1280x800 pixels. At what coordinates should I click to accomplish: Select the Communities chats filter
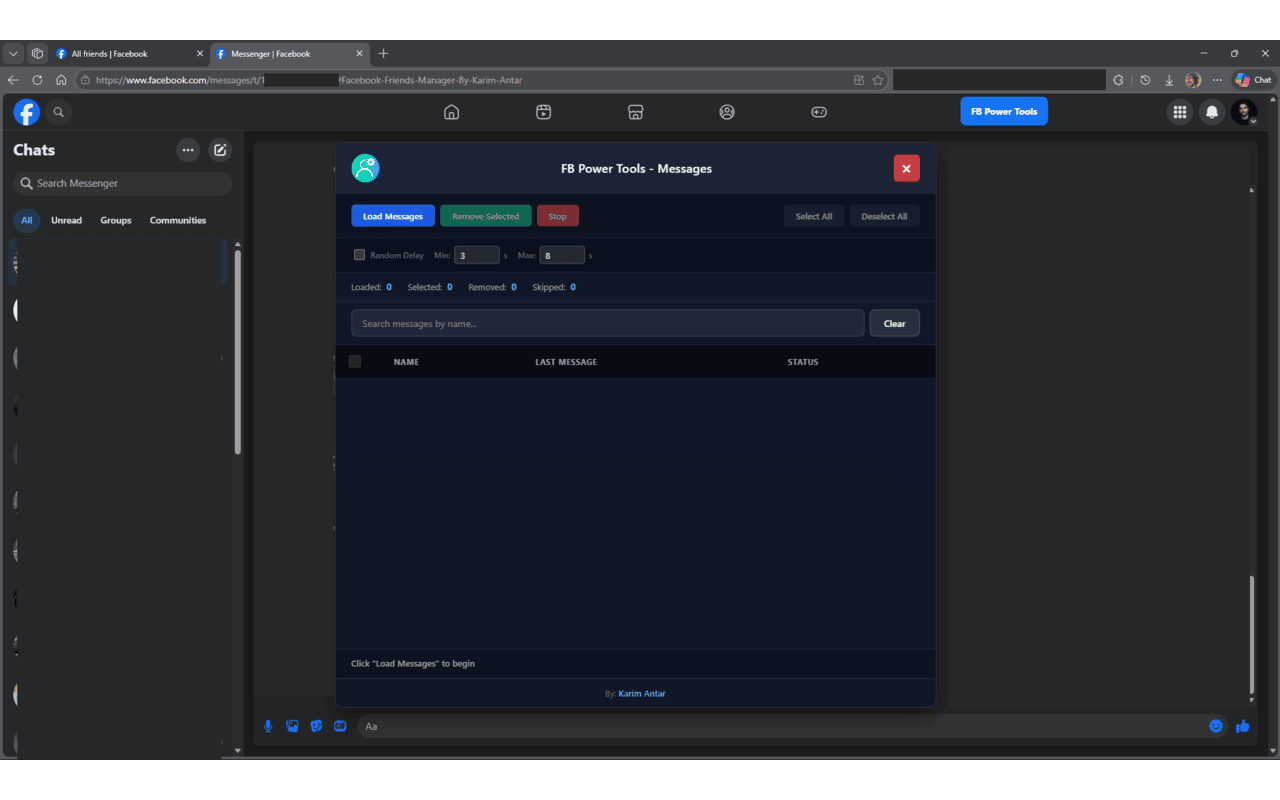click(178, 220)
